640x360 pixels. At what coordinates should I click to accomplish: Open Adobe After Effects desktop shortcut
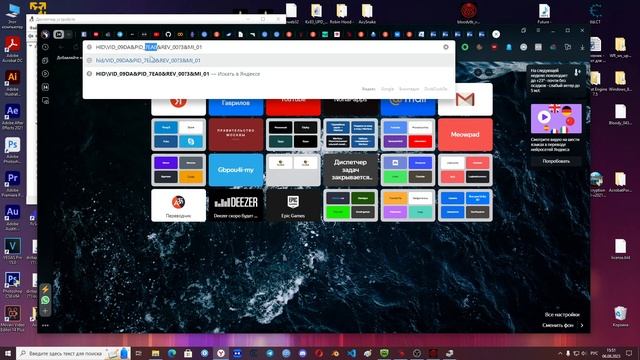(12, 117)
